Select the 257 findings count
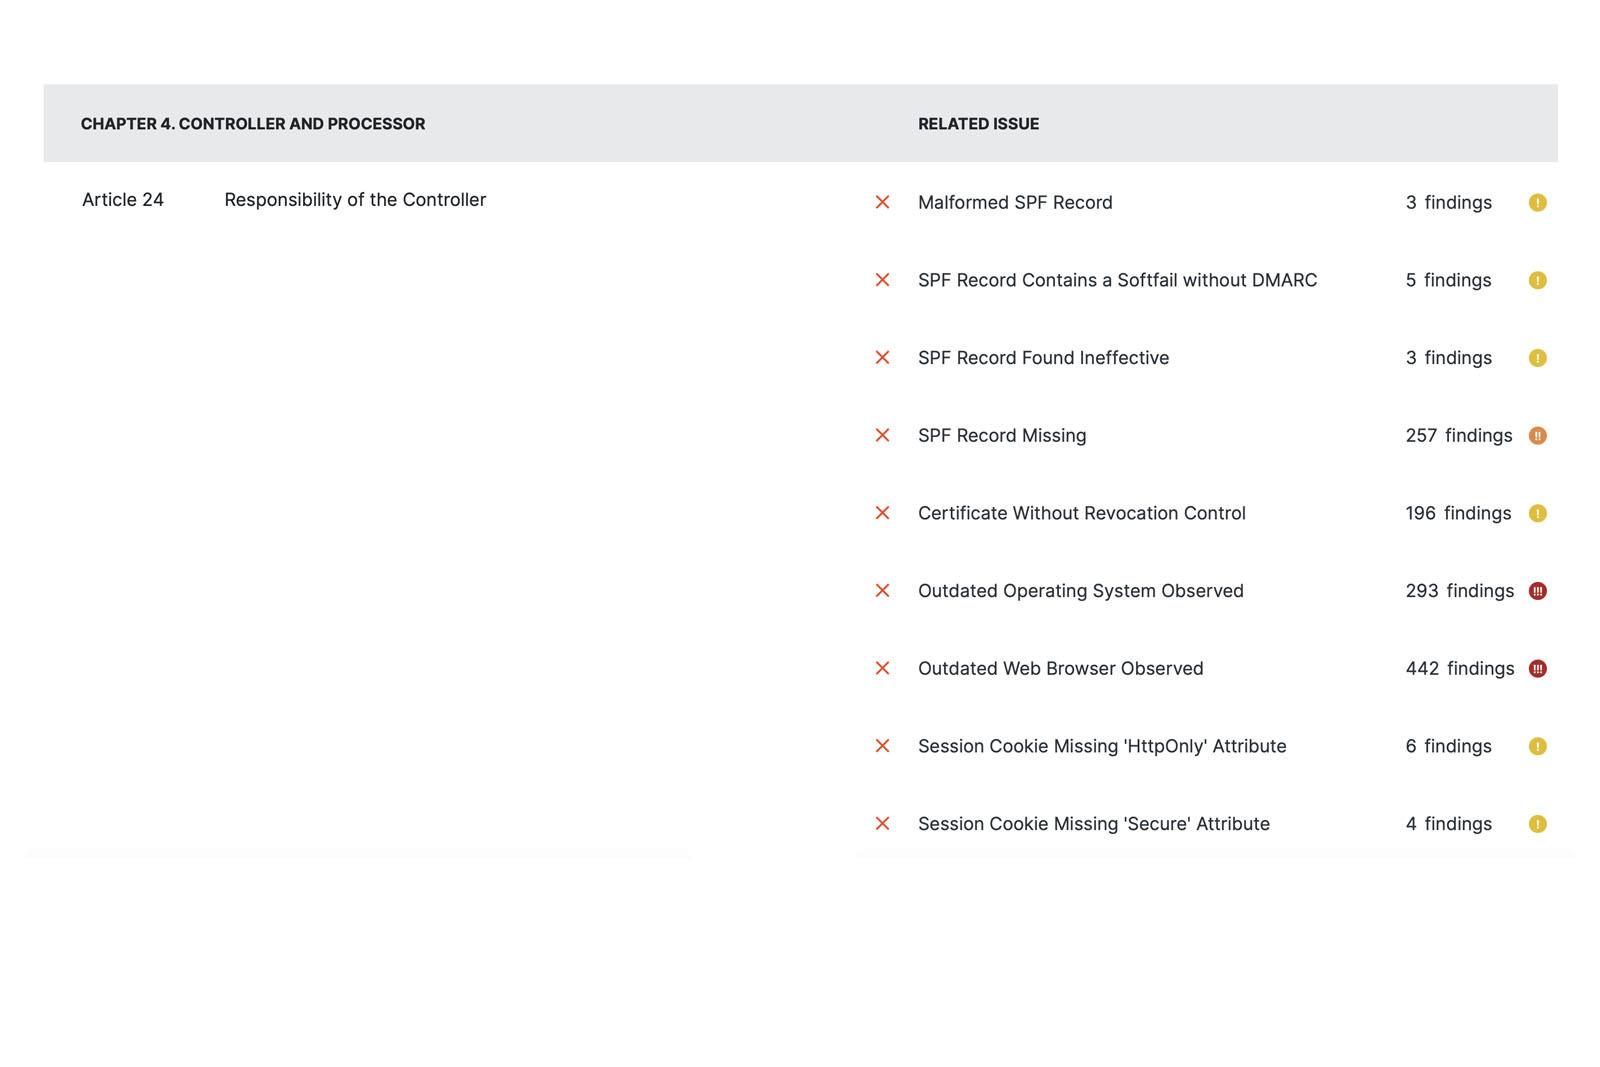 [x=1458, y=435]
